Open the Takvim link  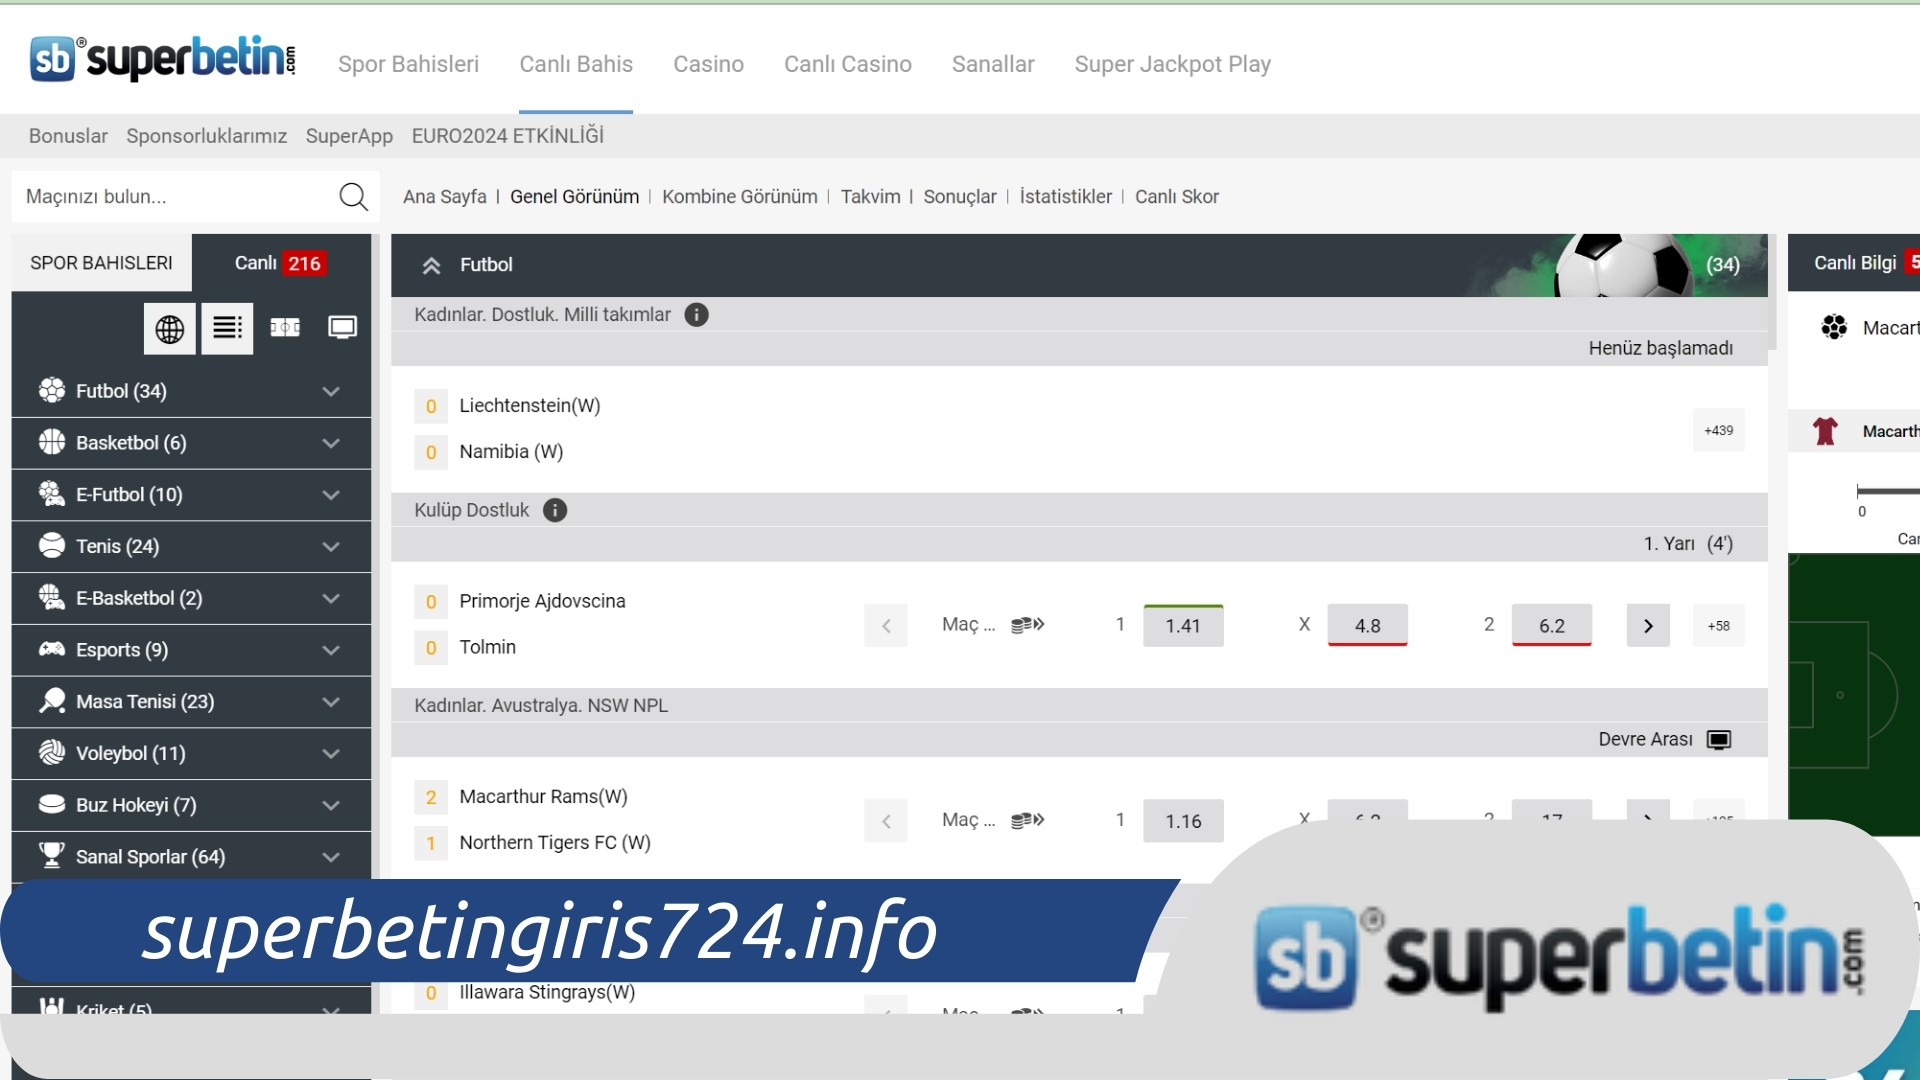click(x=870, y=197)
